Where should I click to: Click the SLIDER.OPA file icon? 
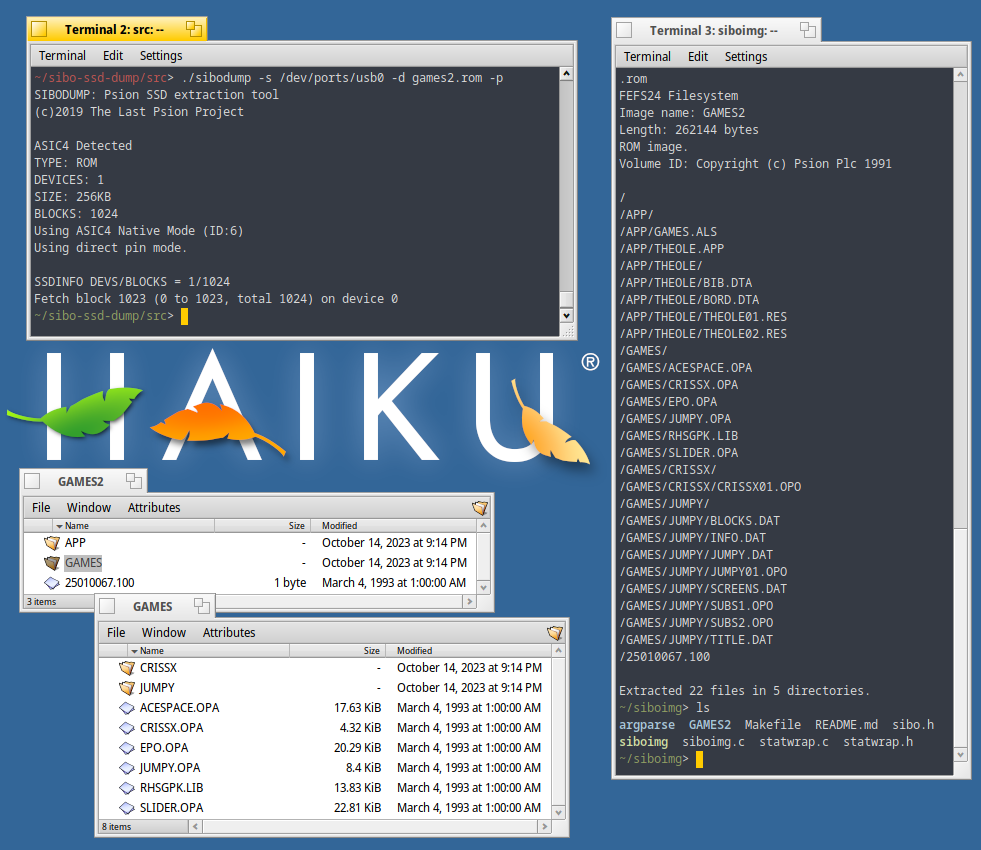(x=127, y=808)
